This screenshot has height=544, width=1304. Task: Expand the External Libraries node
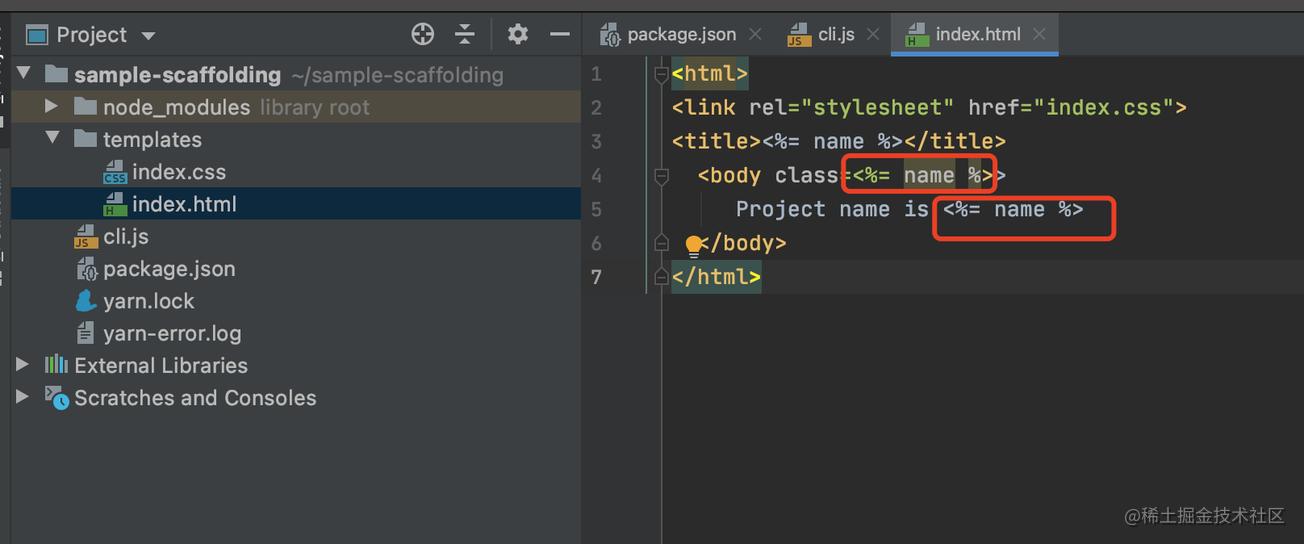click(22, 365)
